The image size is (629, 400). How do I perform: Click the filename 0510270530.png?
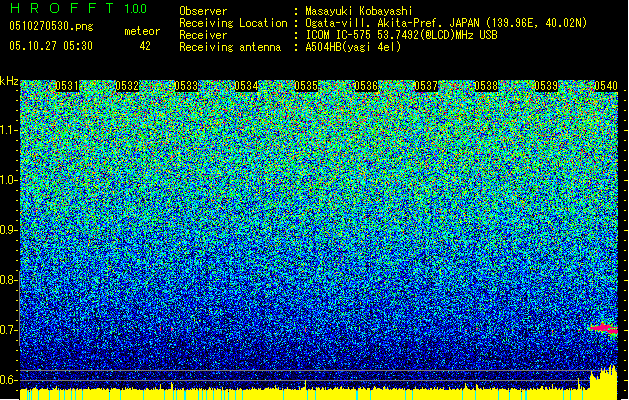point(51,27)
